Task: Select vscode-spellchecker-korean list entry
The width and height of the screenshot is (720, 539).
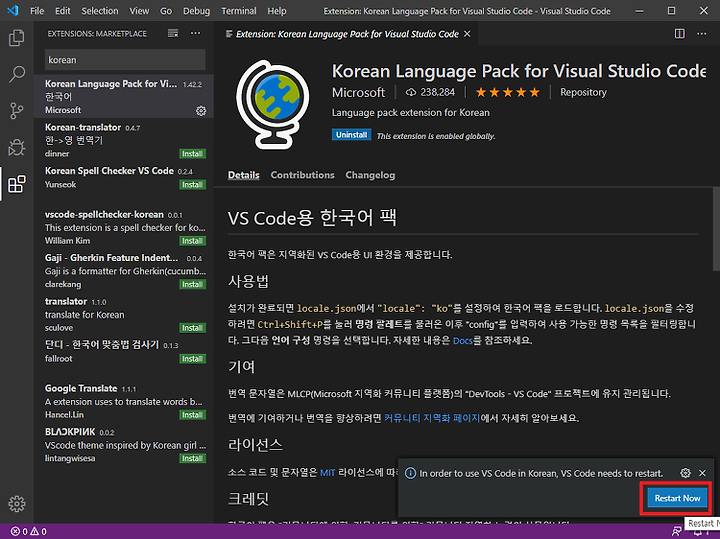Action: click(x=124, y=228)
